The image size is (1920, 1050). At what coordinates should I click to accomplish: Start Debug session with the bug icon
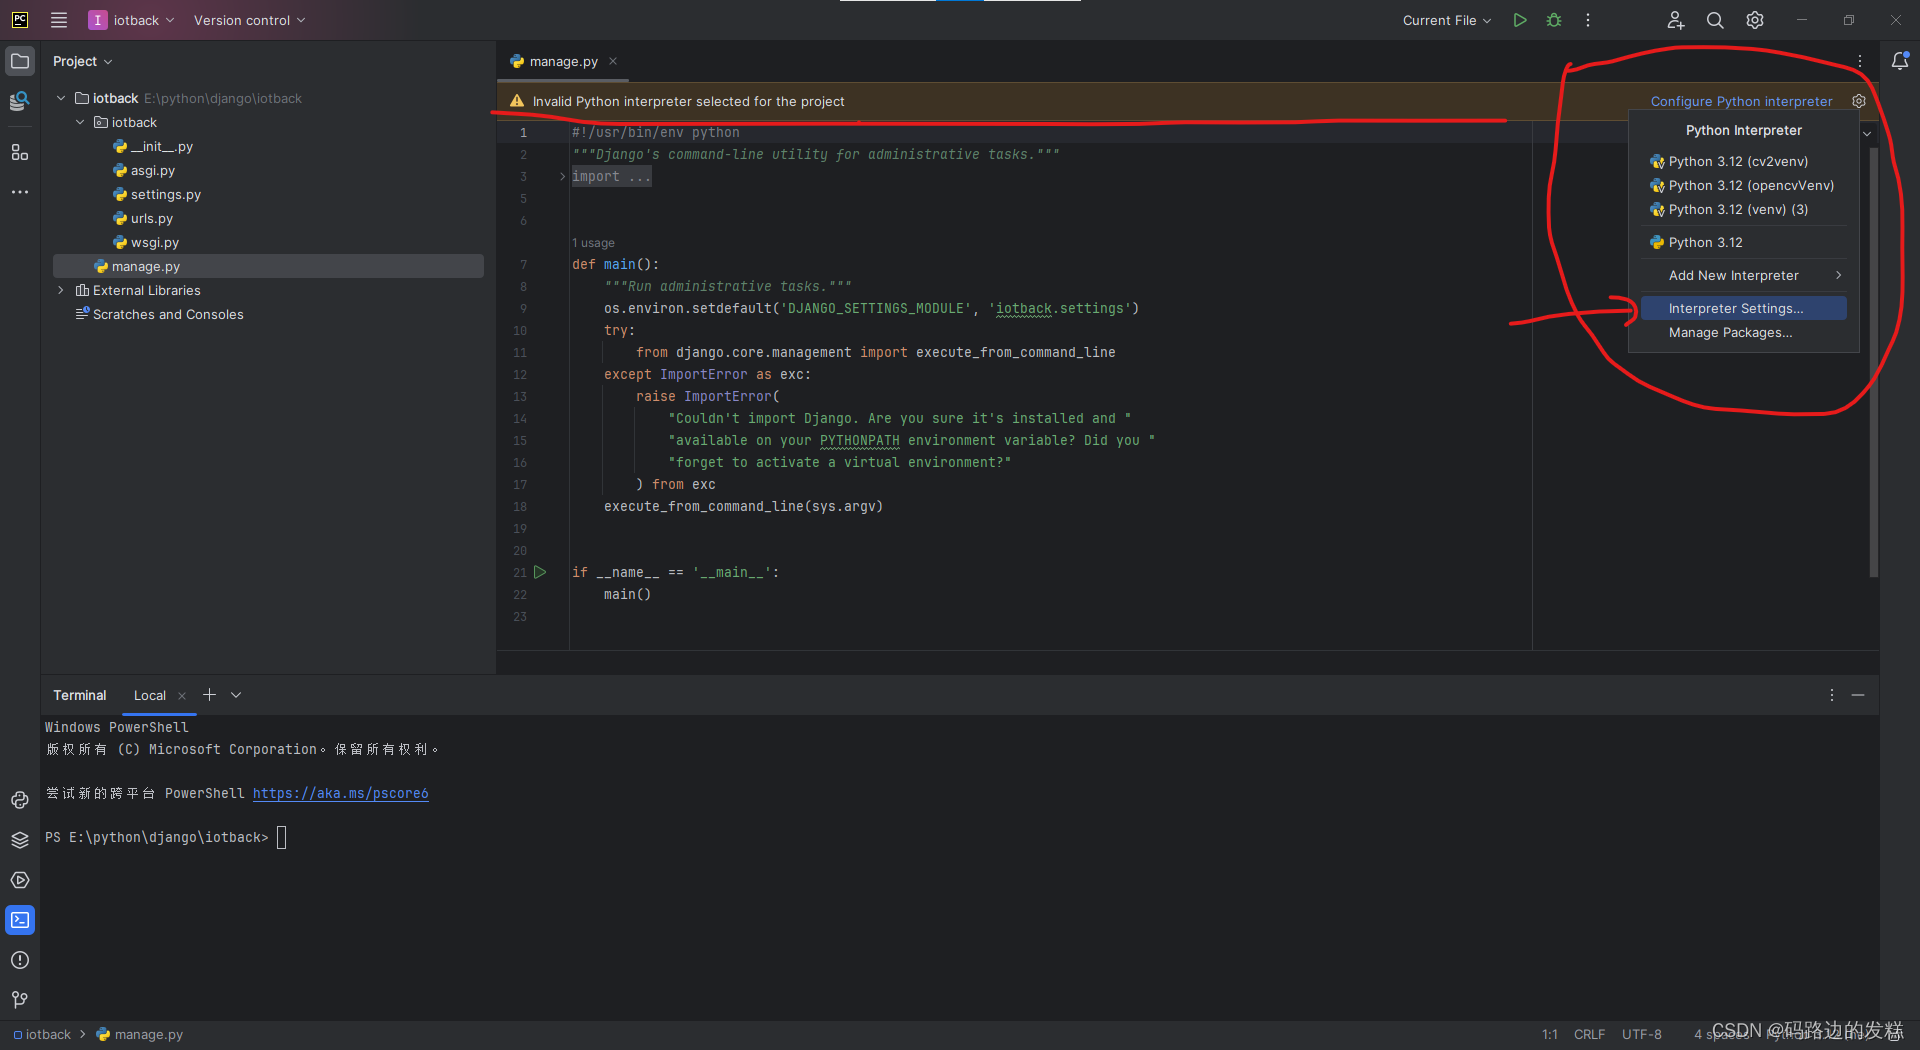[1553, 20]
